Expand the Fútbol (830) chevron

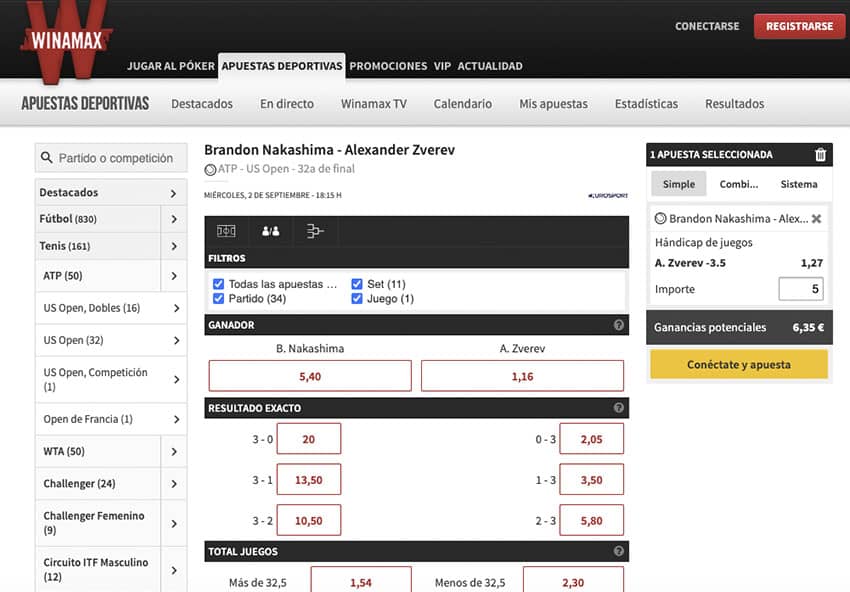pos(174,219)
